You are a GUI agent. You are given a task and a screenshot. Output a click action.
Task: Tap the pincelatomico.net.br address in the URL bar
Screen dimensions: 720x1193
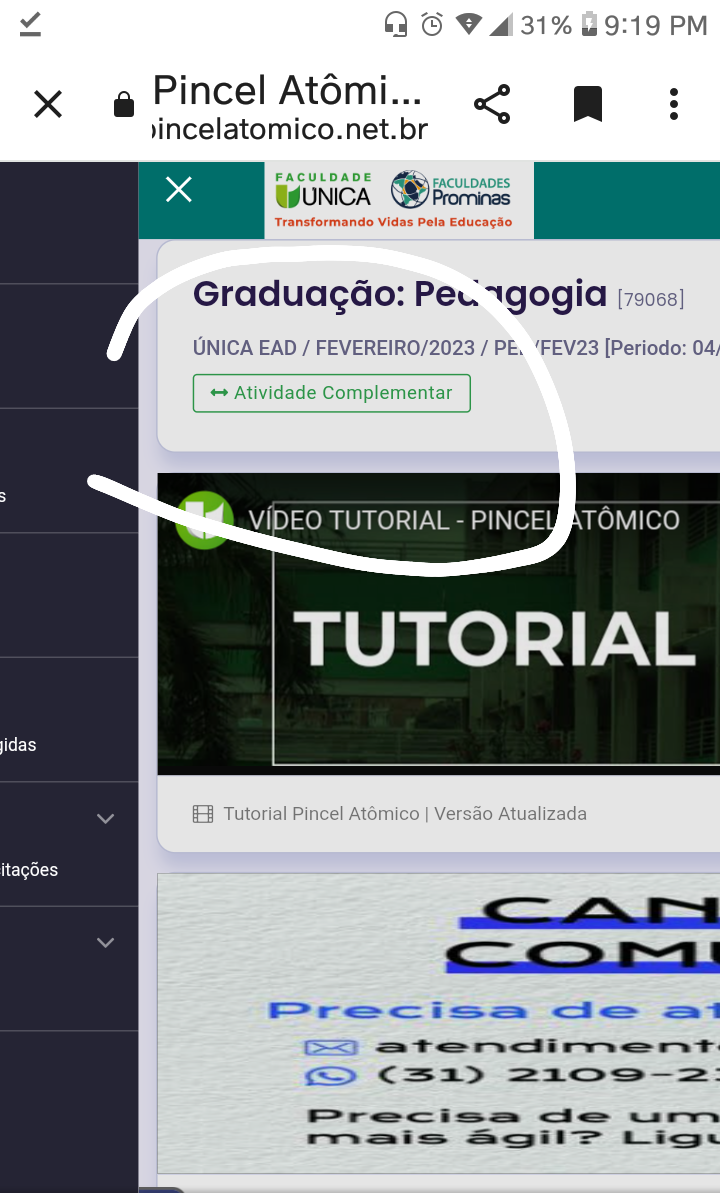tap(288, 129)
